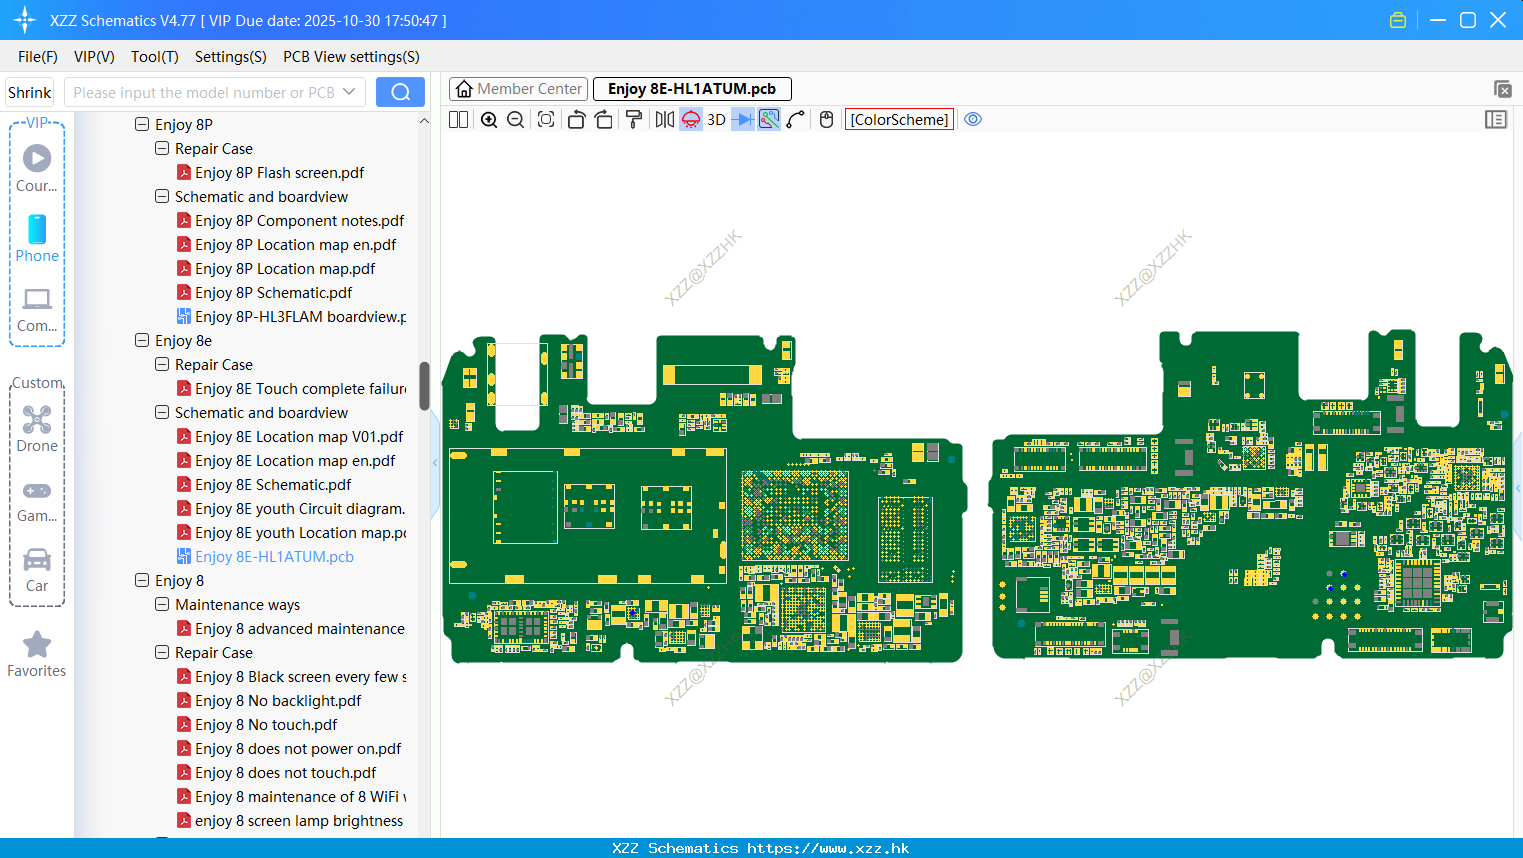Image resolution: width=1523 pixels, height=858 pixels.
Task: Toggle the eye visibility icon
Action: point(973,119)
